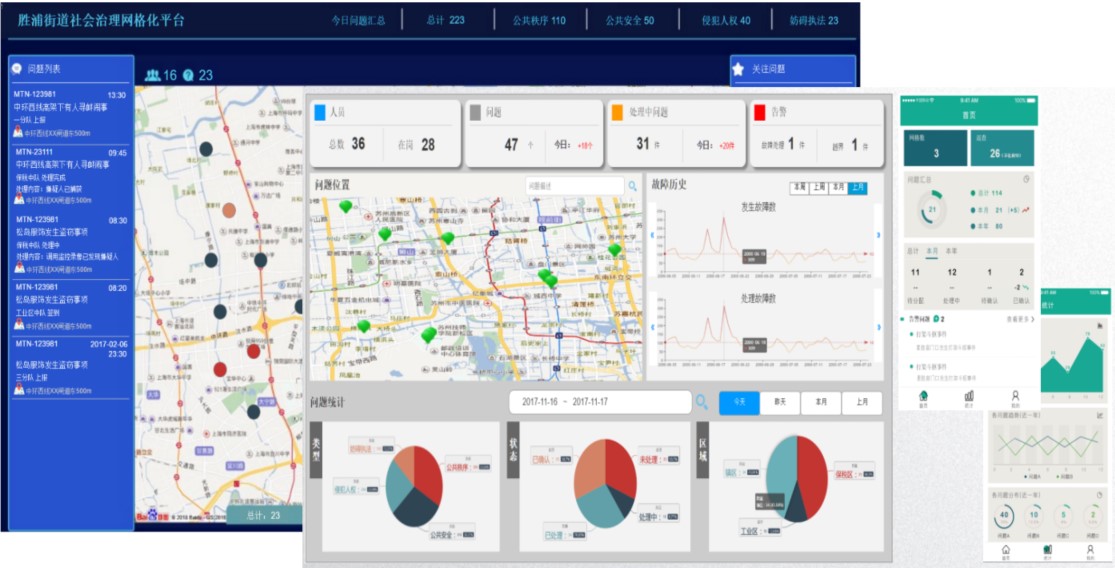Switch to 本月 tab on mobile home screen
This screenshot has width=1115, height=568.
pos(932,251)
